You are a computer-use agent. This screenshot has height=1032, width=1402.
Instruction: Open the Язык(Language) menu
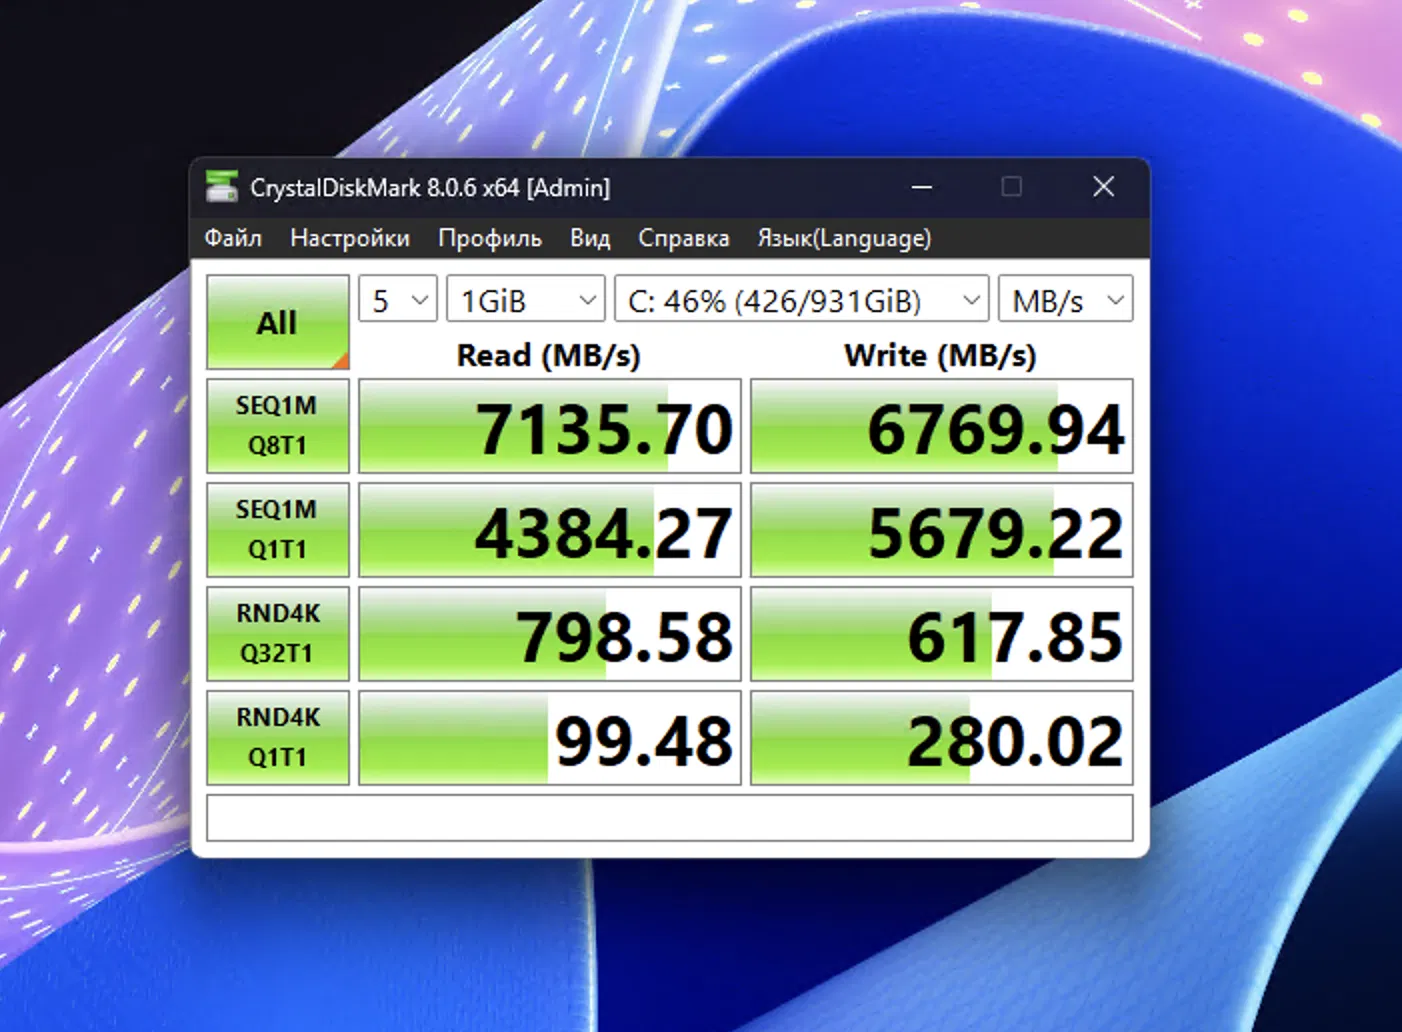(x=844, y=238)
